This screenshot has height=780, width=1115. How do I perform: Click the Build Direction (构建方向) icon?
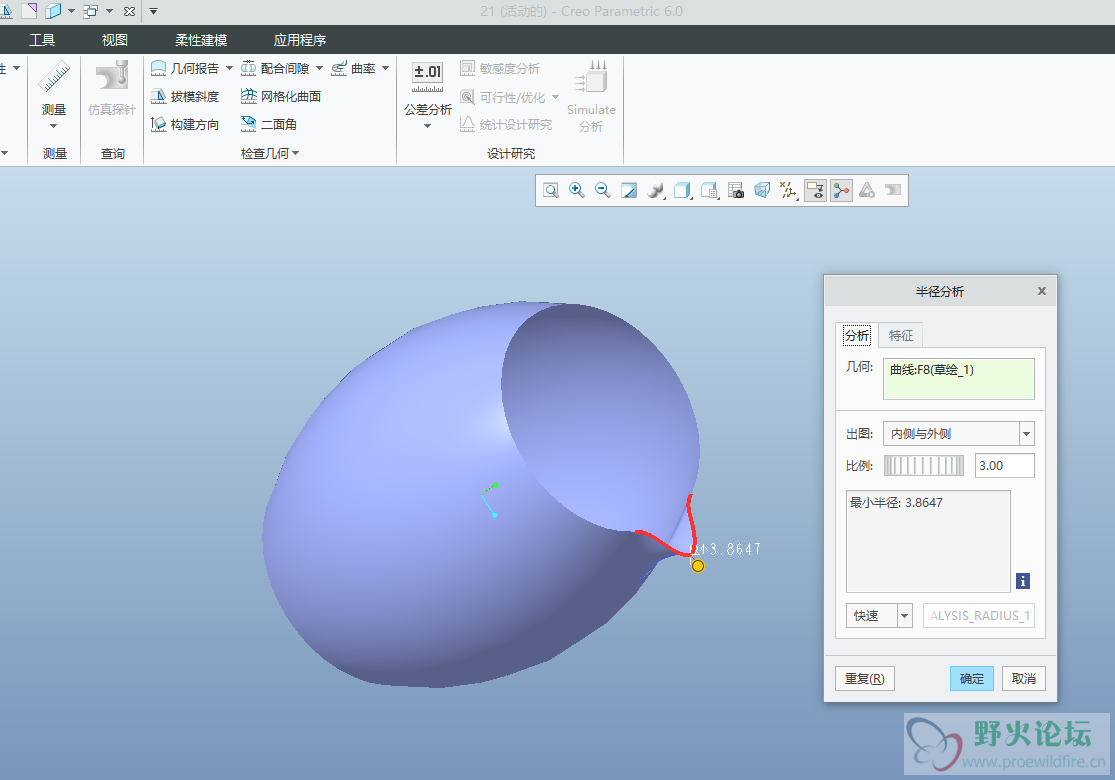[159, 124]
